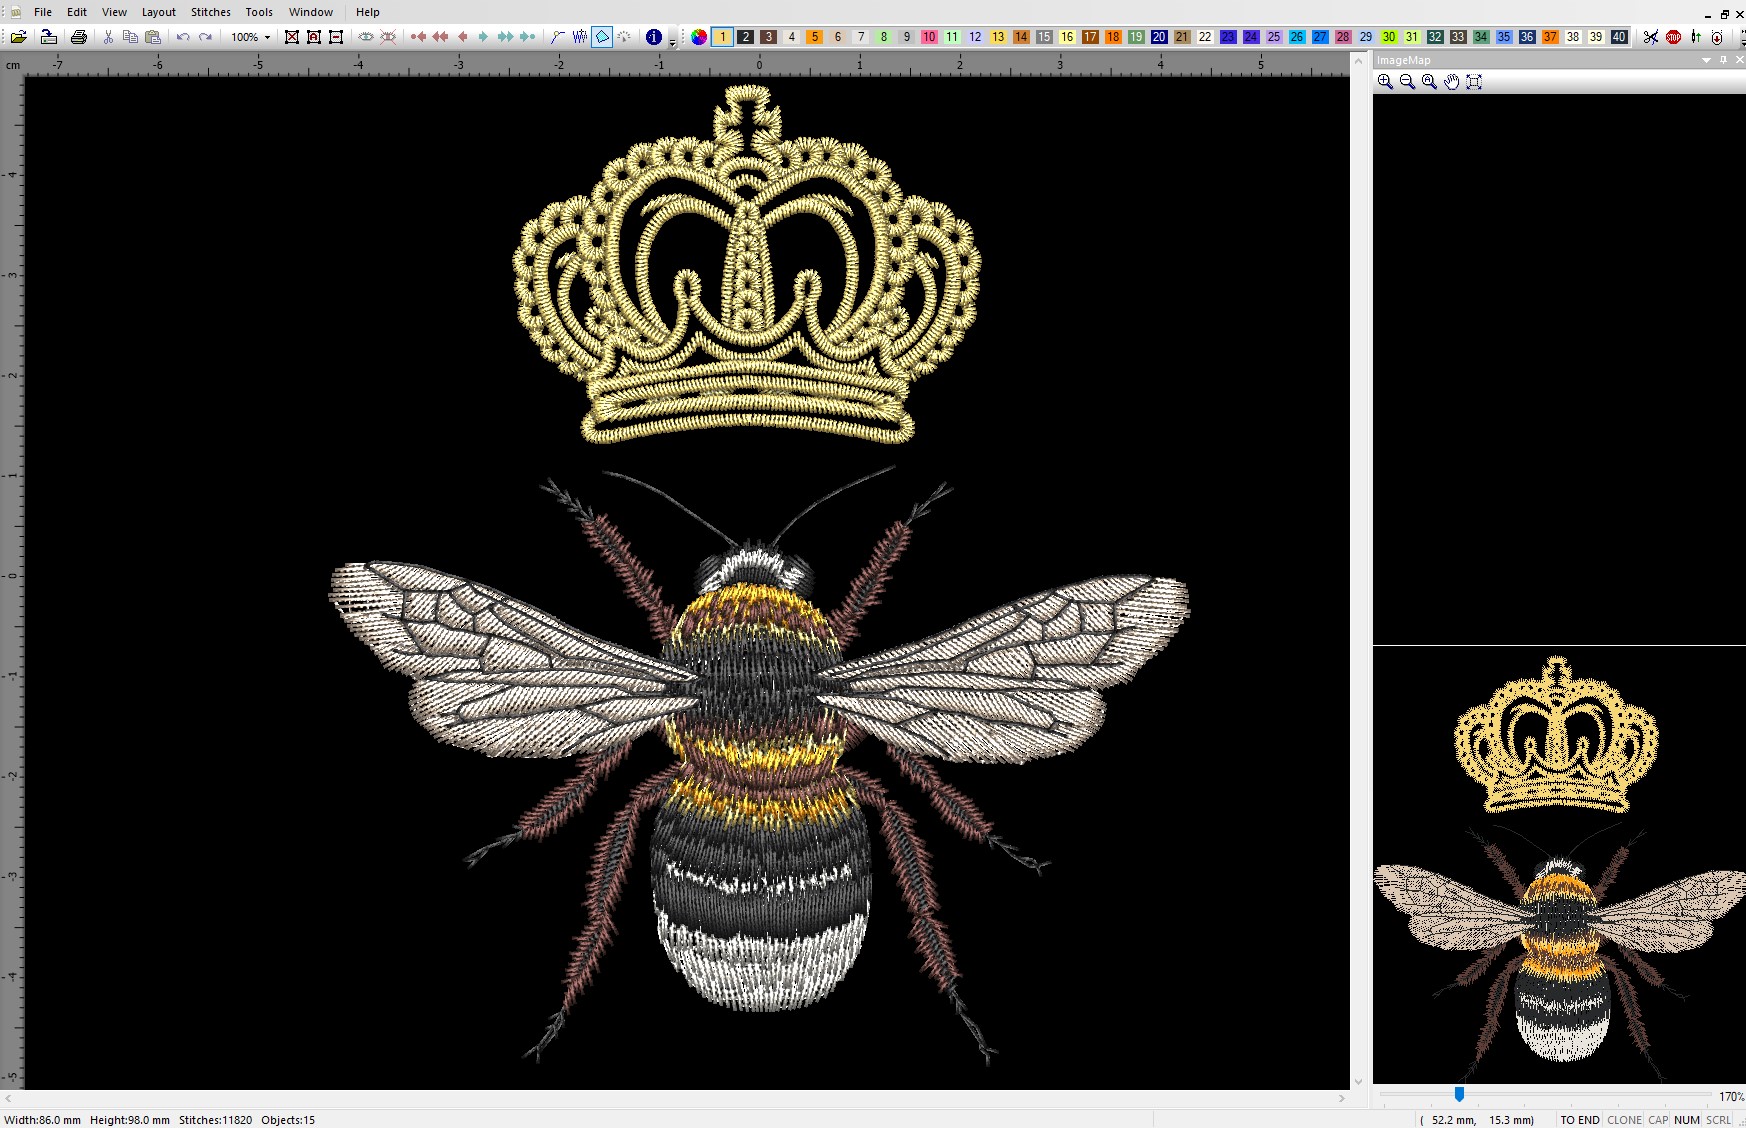Click the Print icon in toolbar
The image size is (1746, 1128).
79,37
